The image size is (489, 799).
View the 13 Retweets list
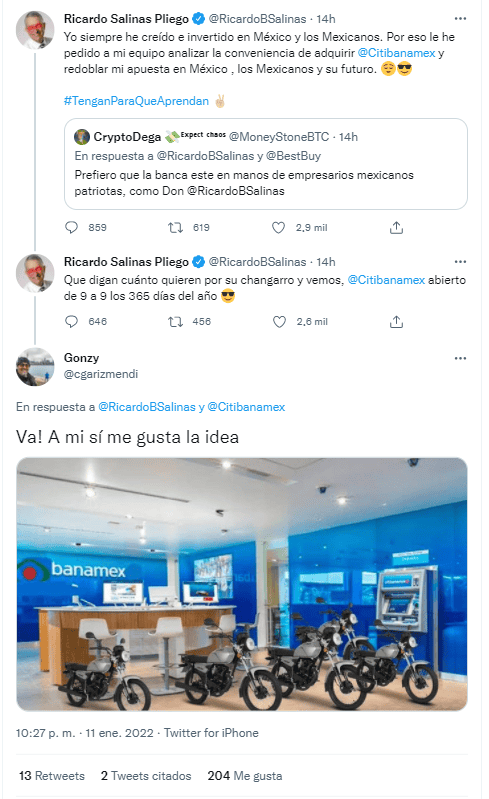point(52,776)
